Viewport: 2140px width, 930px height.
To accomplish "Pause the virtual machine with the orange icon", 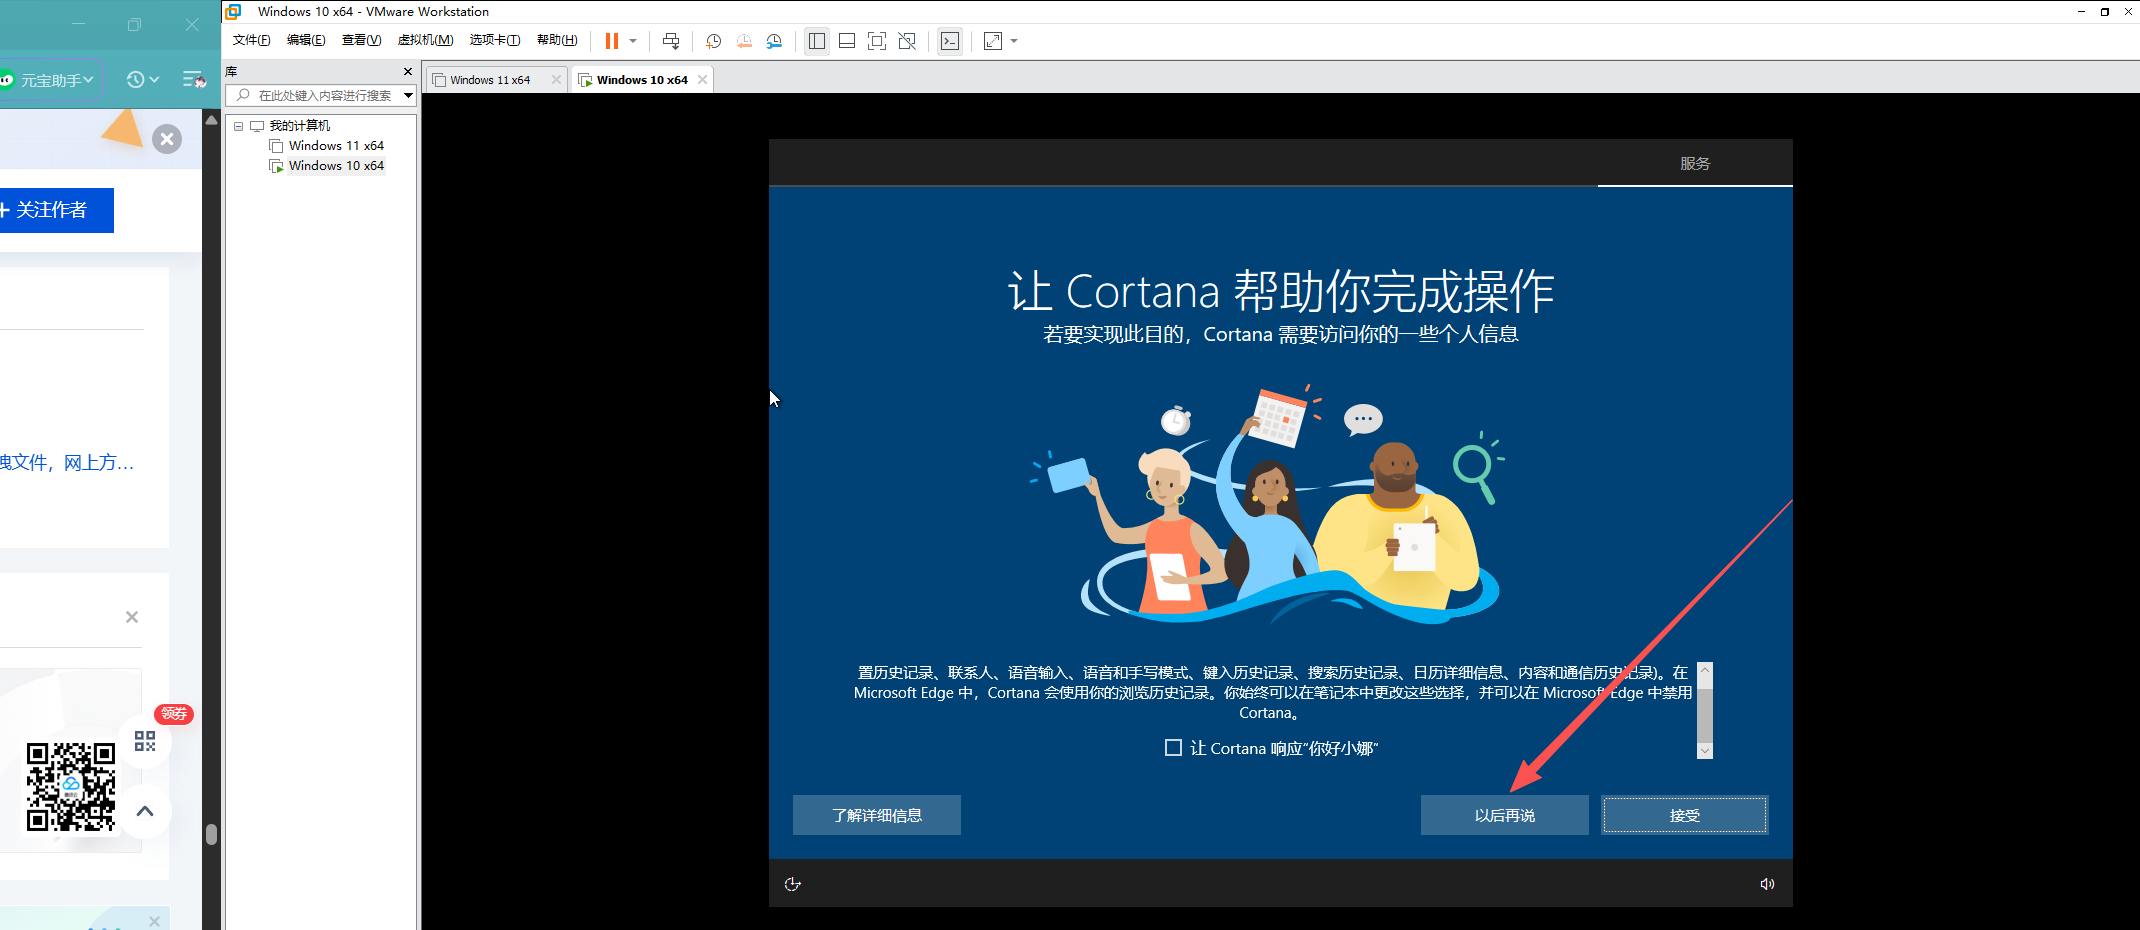I will coord(611,41).
